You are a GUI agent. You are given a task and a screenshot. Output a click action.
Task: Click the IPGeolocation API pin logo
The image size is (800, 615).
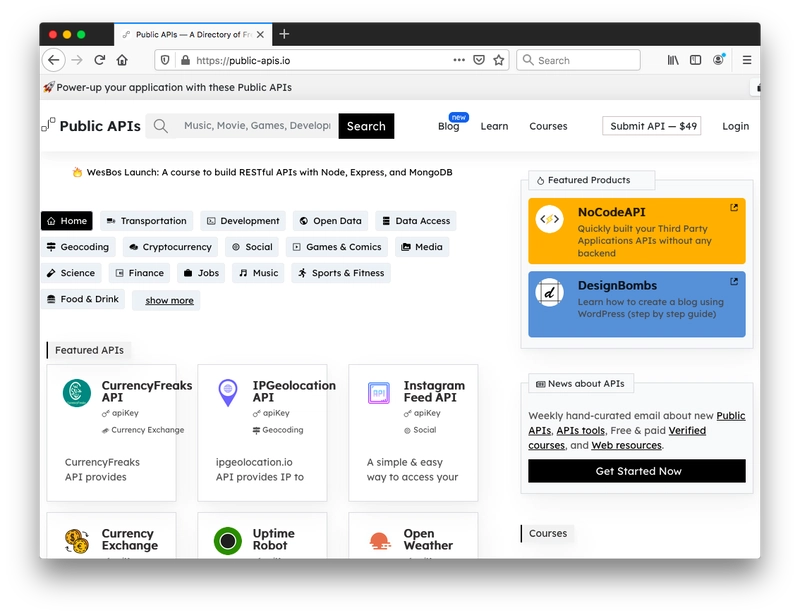click(x=228, y=392)
